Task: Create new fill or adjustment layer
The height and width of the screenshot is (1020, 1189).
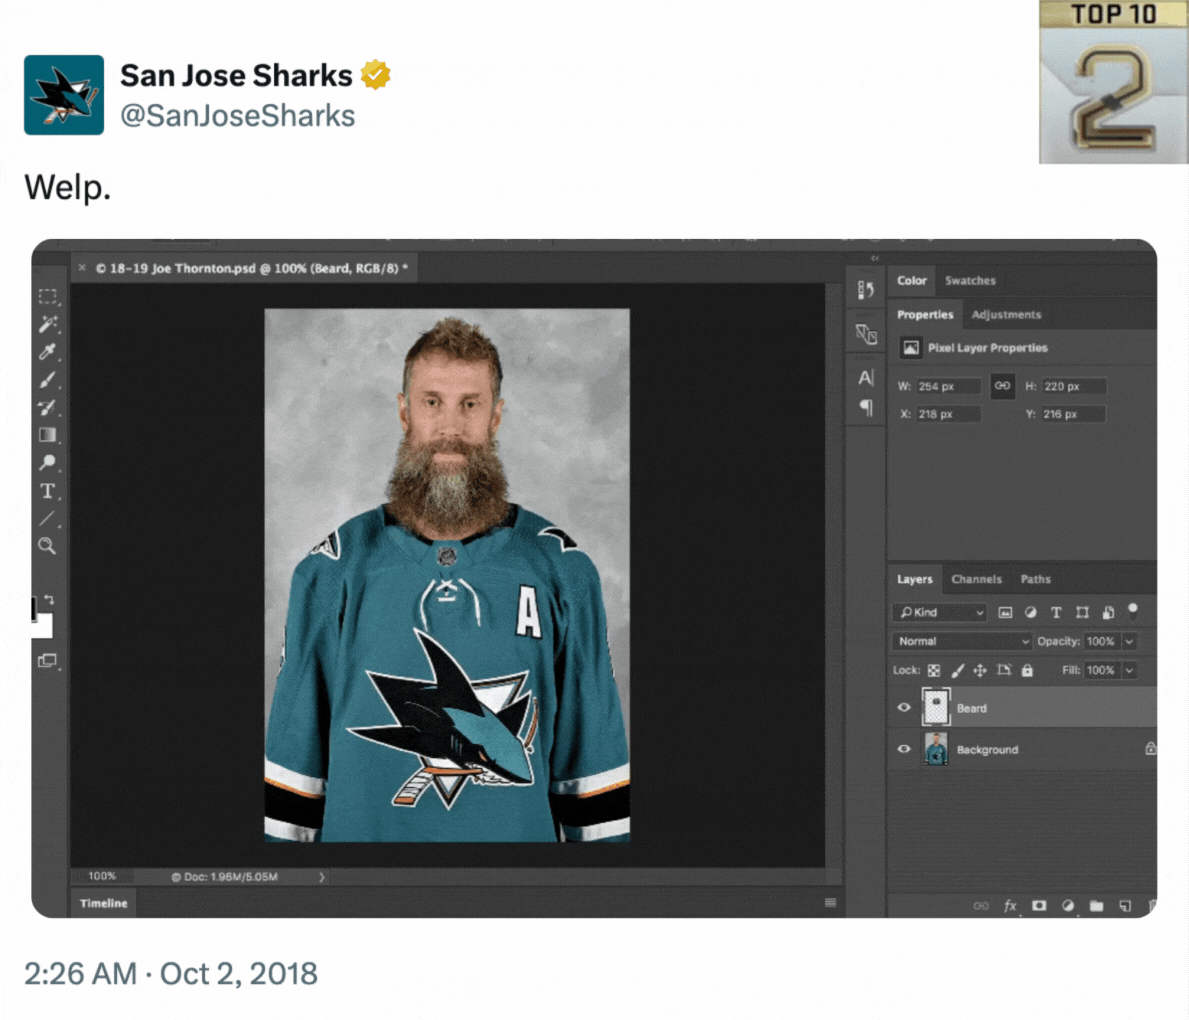Action: [x=1068, y=905]
